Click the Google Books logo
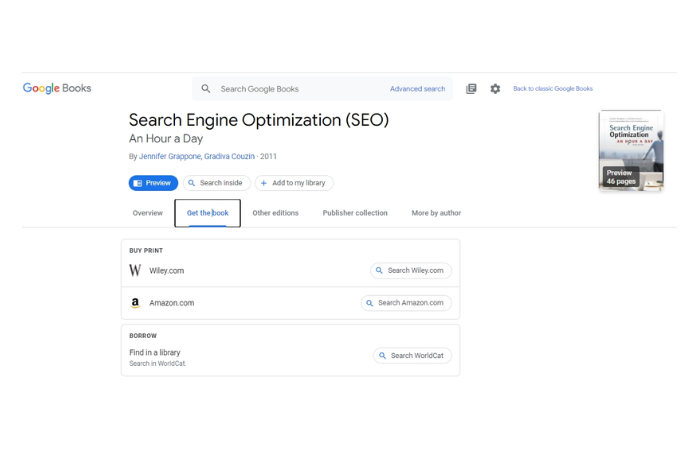This screenshot has height=450, width=700. pos(57,88)
